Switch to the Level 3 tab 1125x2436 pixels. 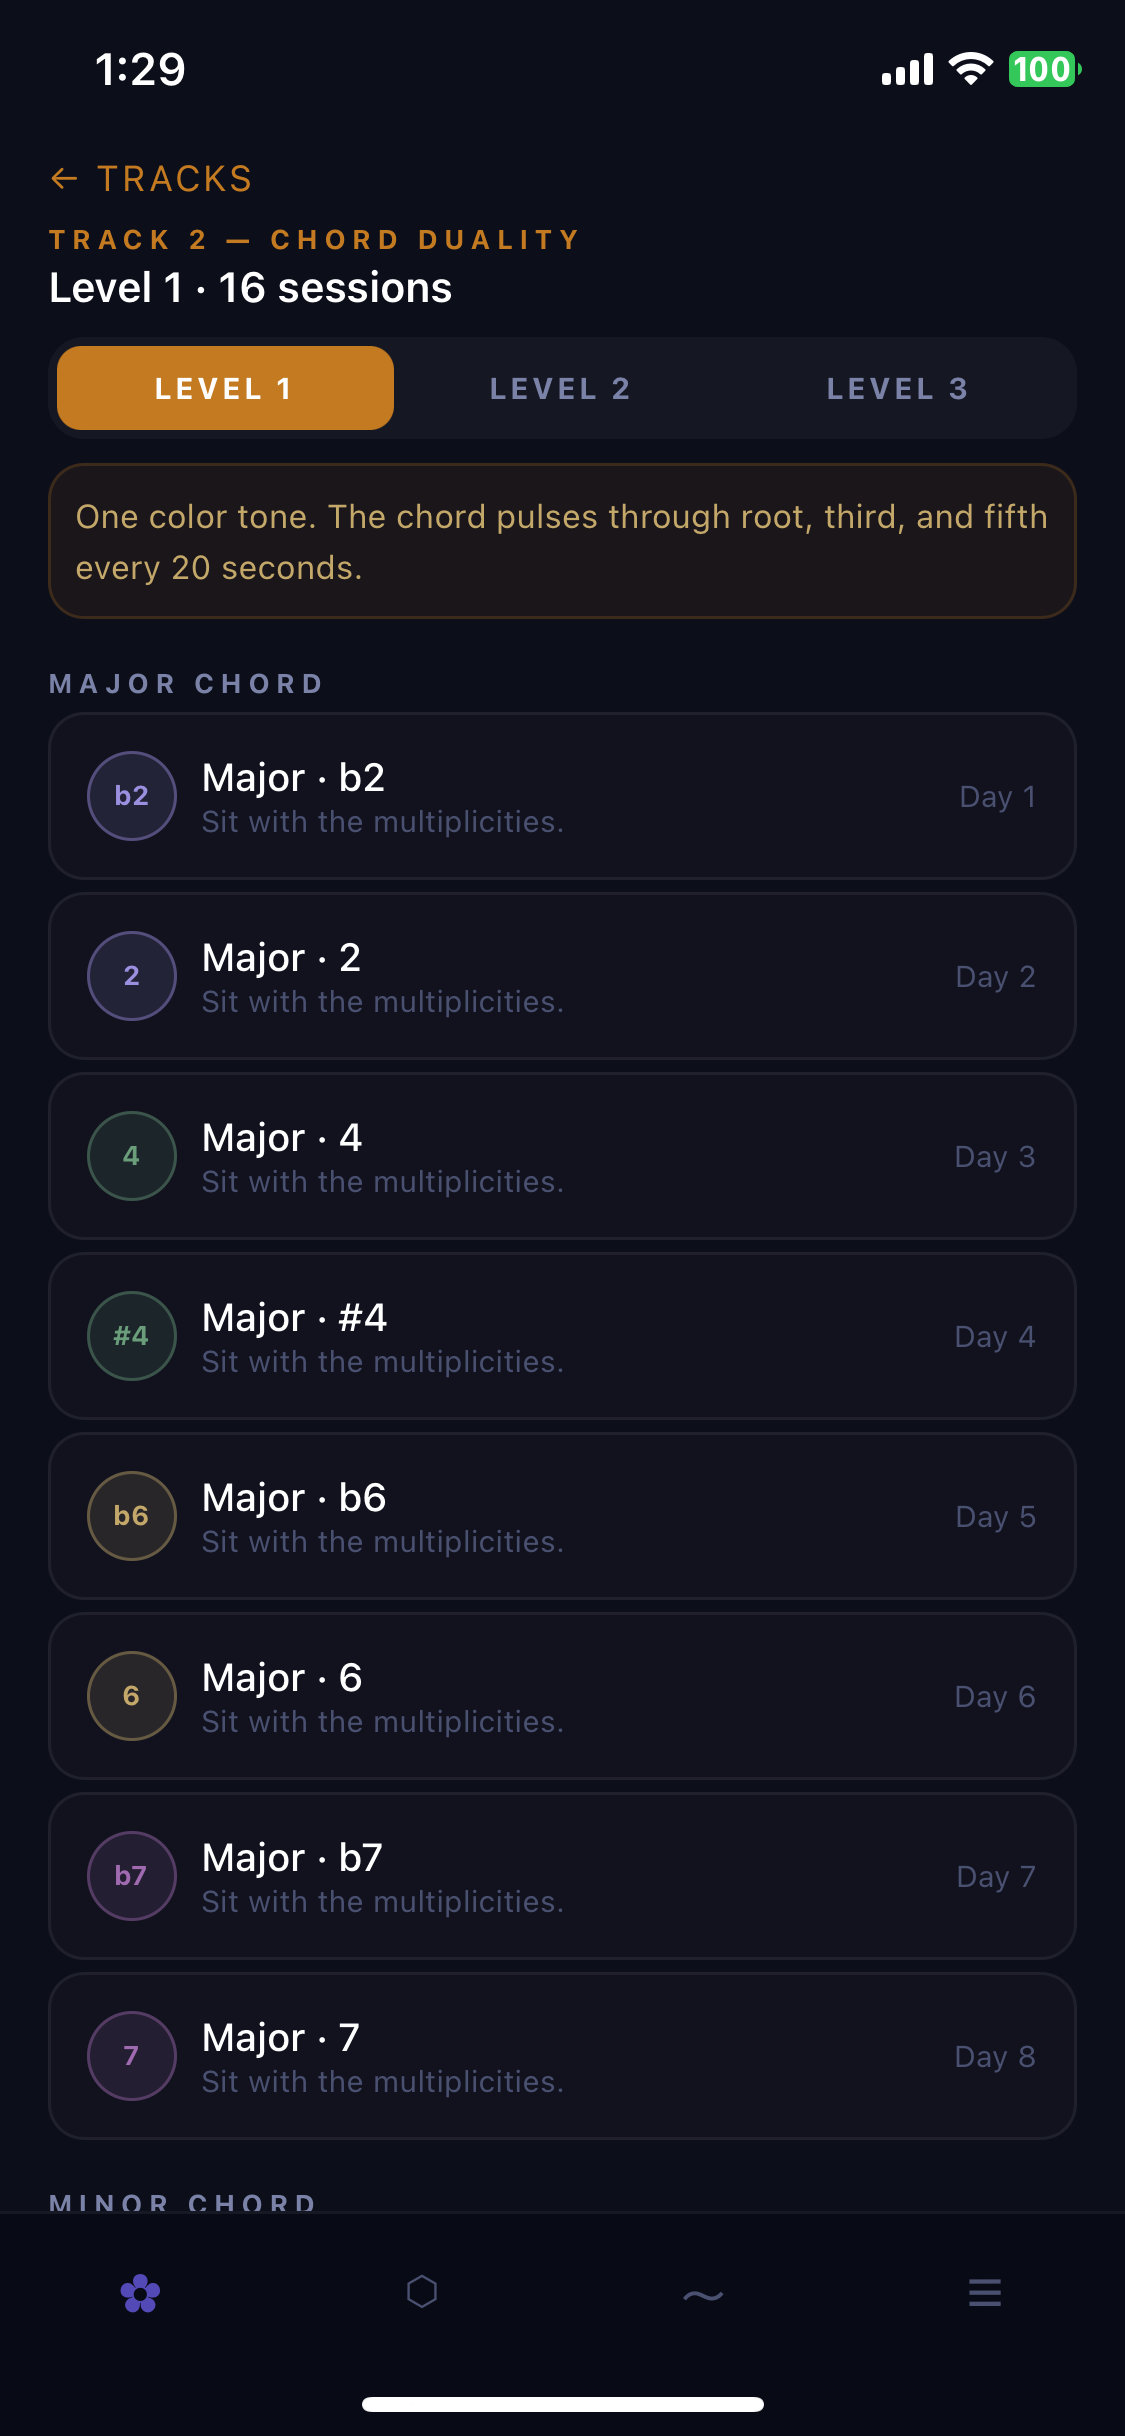[x=897, y=389]
